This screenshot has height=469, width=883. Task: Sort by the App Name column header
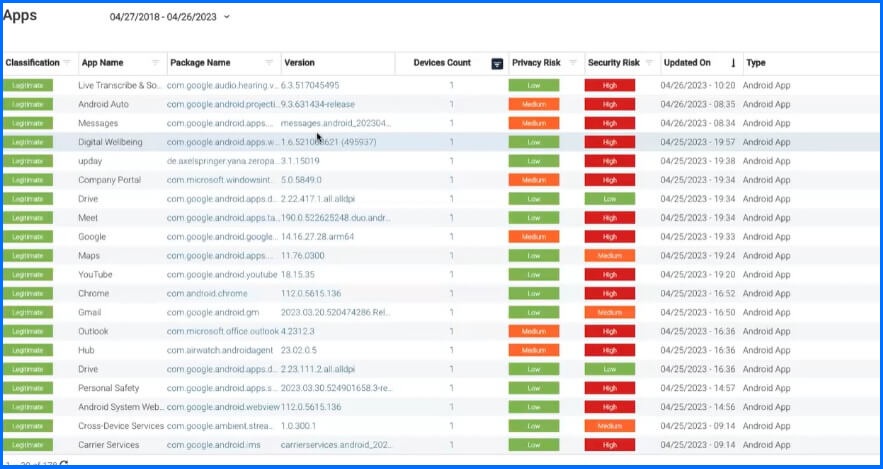click(102, 62)
